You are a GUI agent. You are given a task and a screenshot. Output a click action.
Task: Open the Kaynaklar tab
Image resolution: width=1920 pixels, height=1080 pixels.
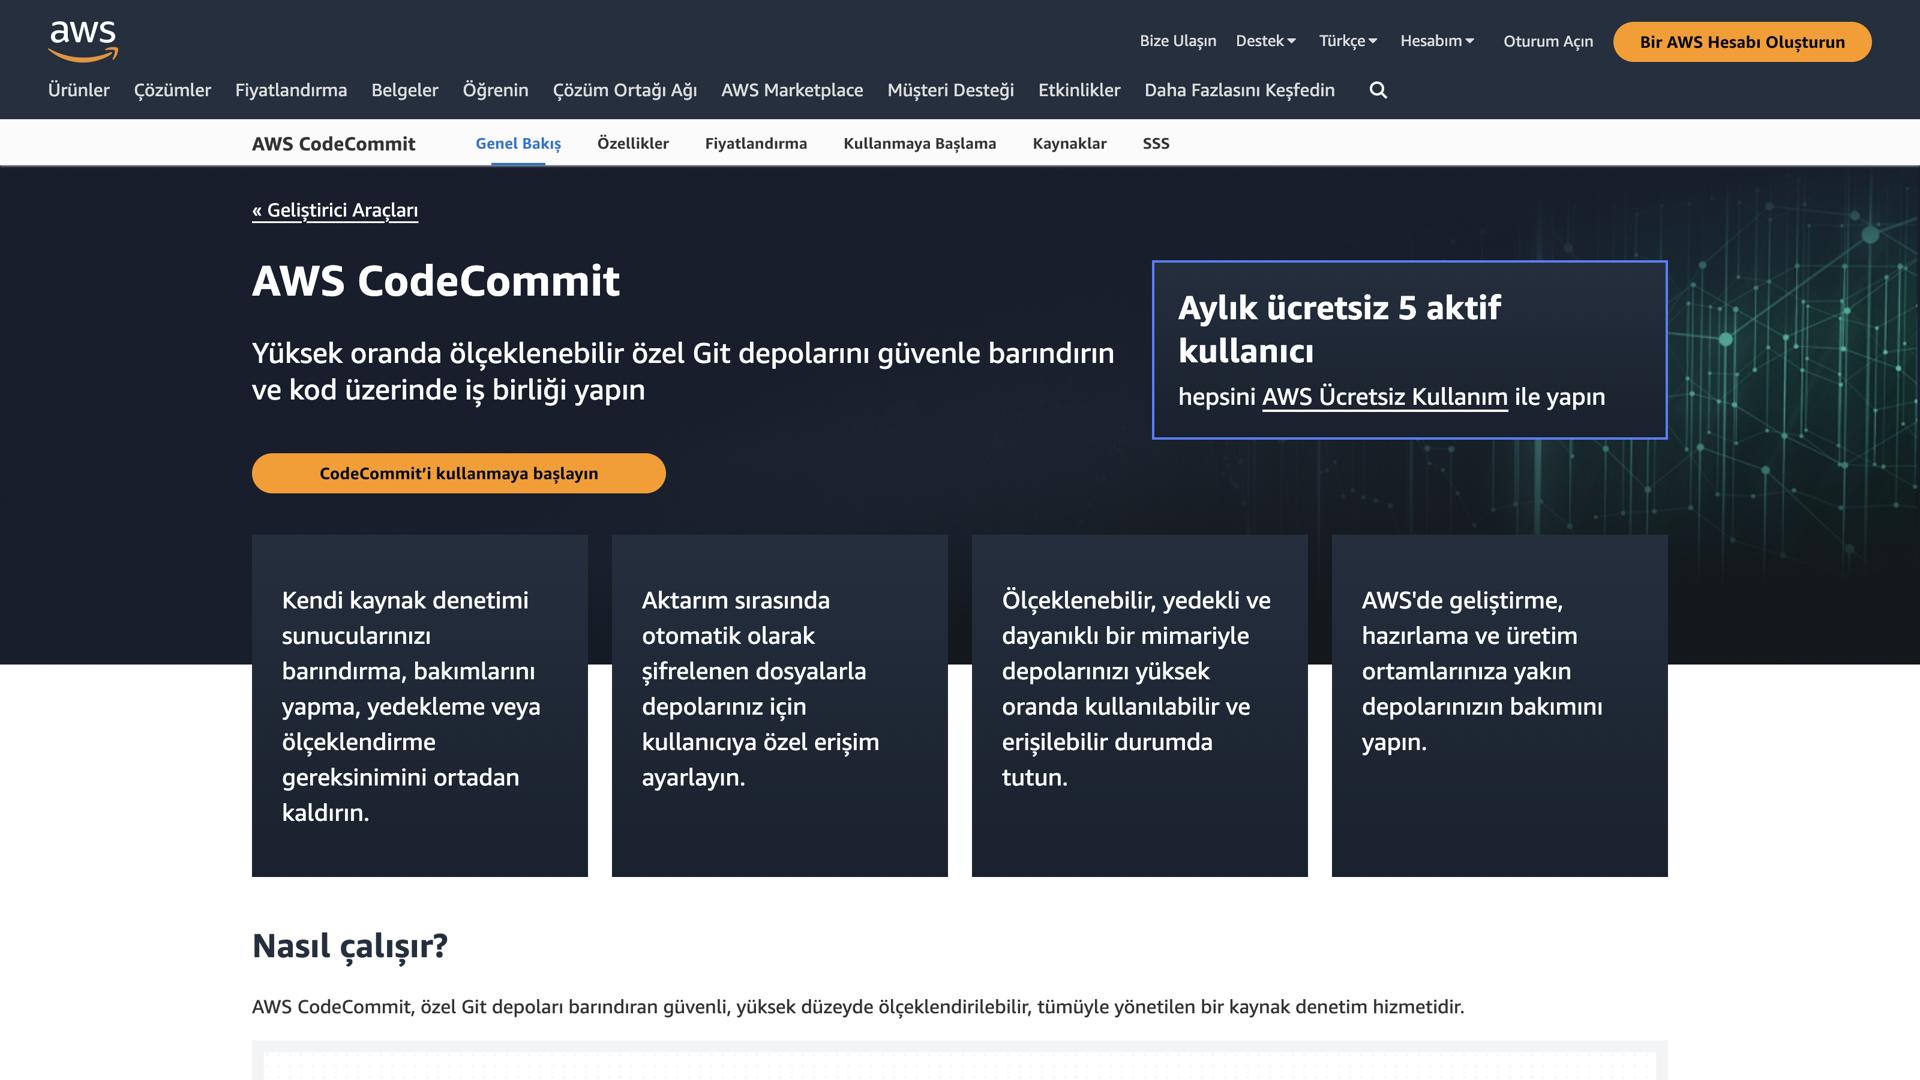coord(1069,143)
